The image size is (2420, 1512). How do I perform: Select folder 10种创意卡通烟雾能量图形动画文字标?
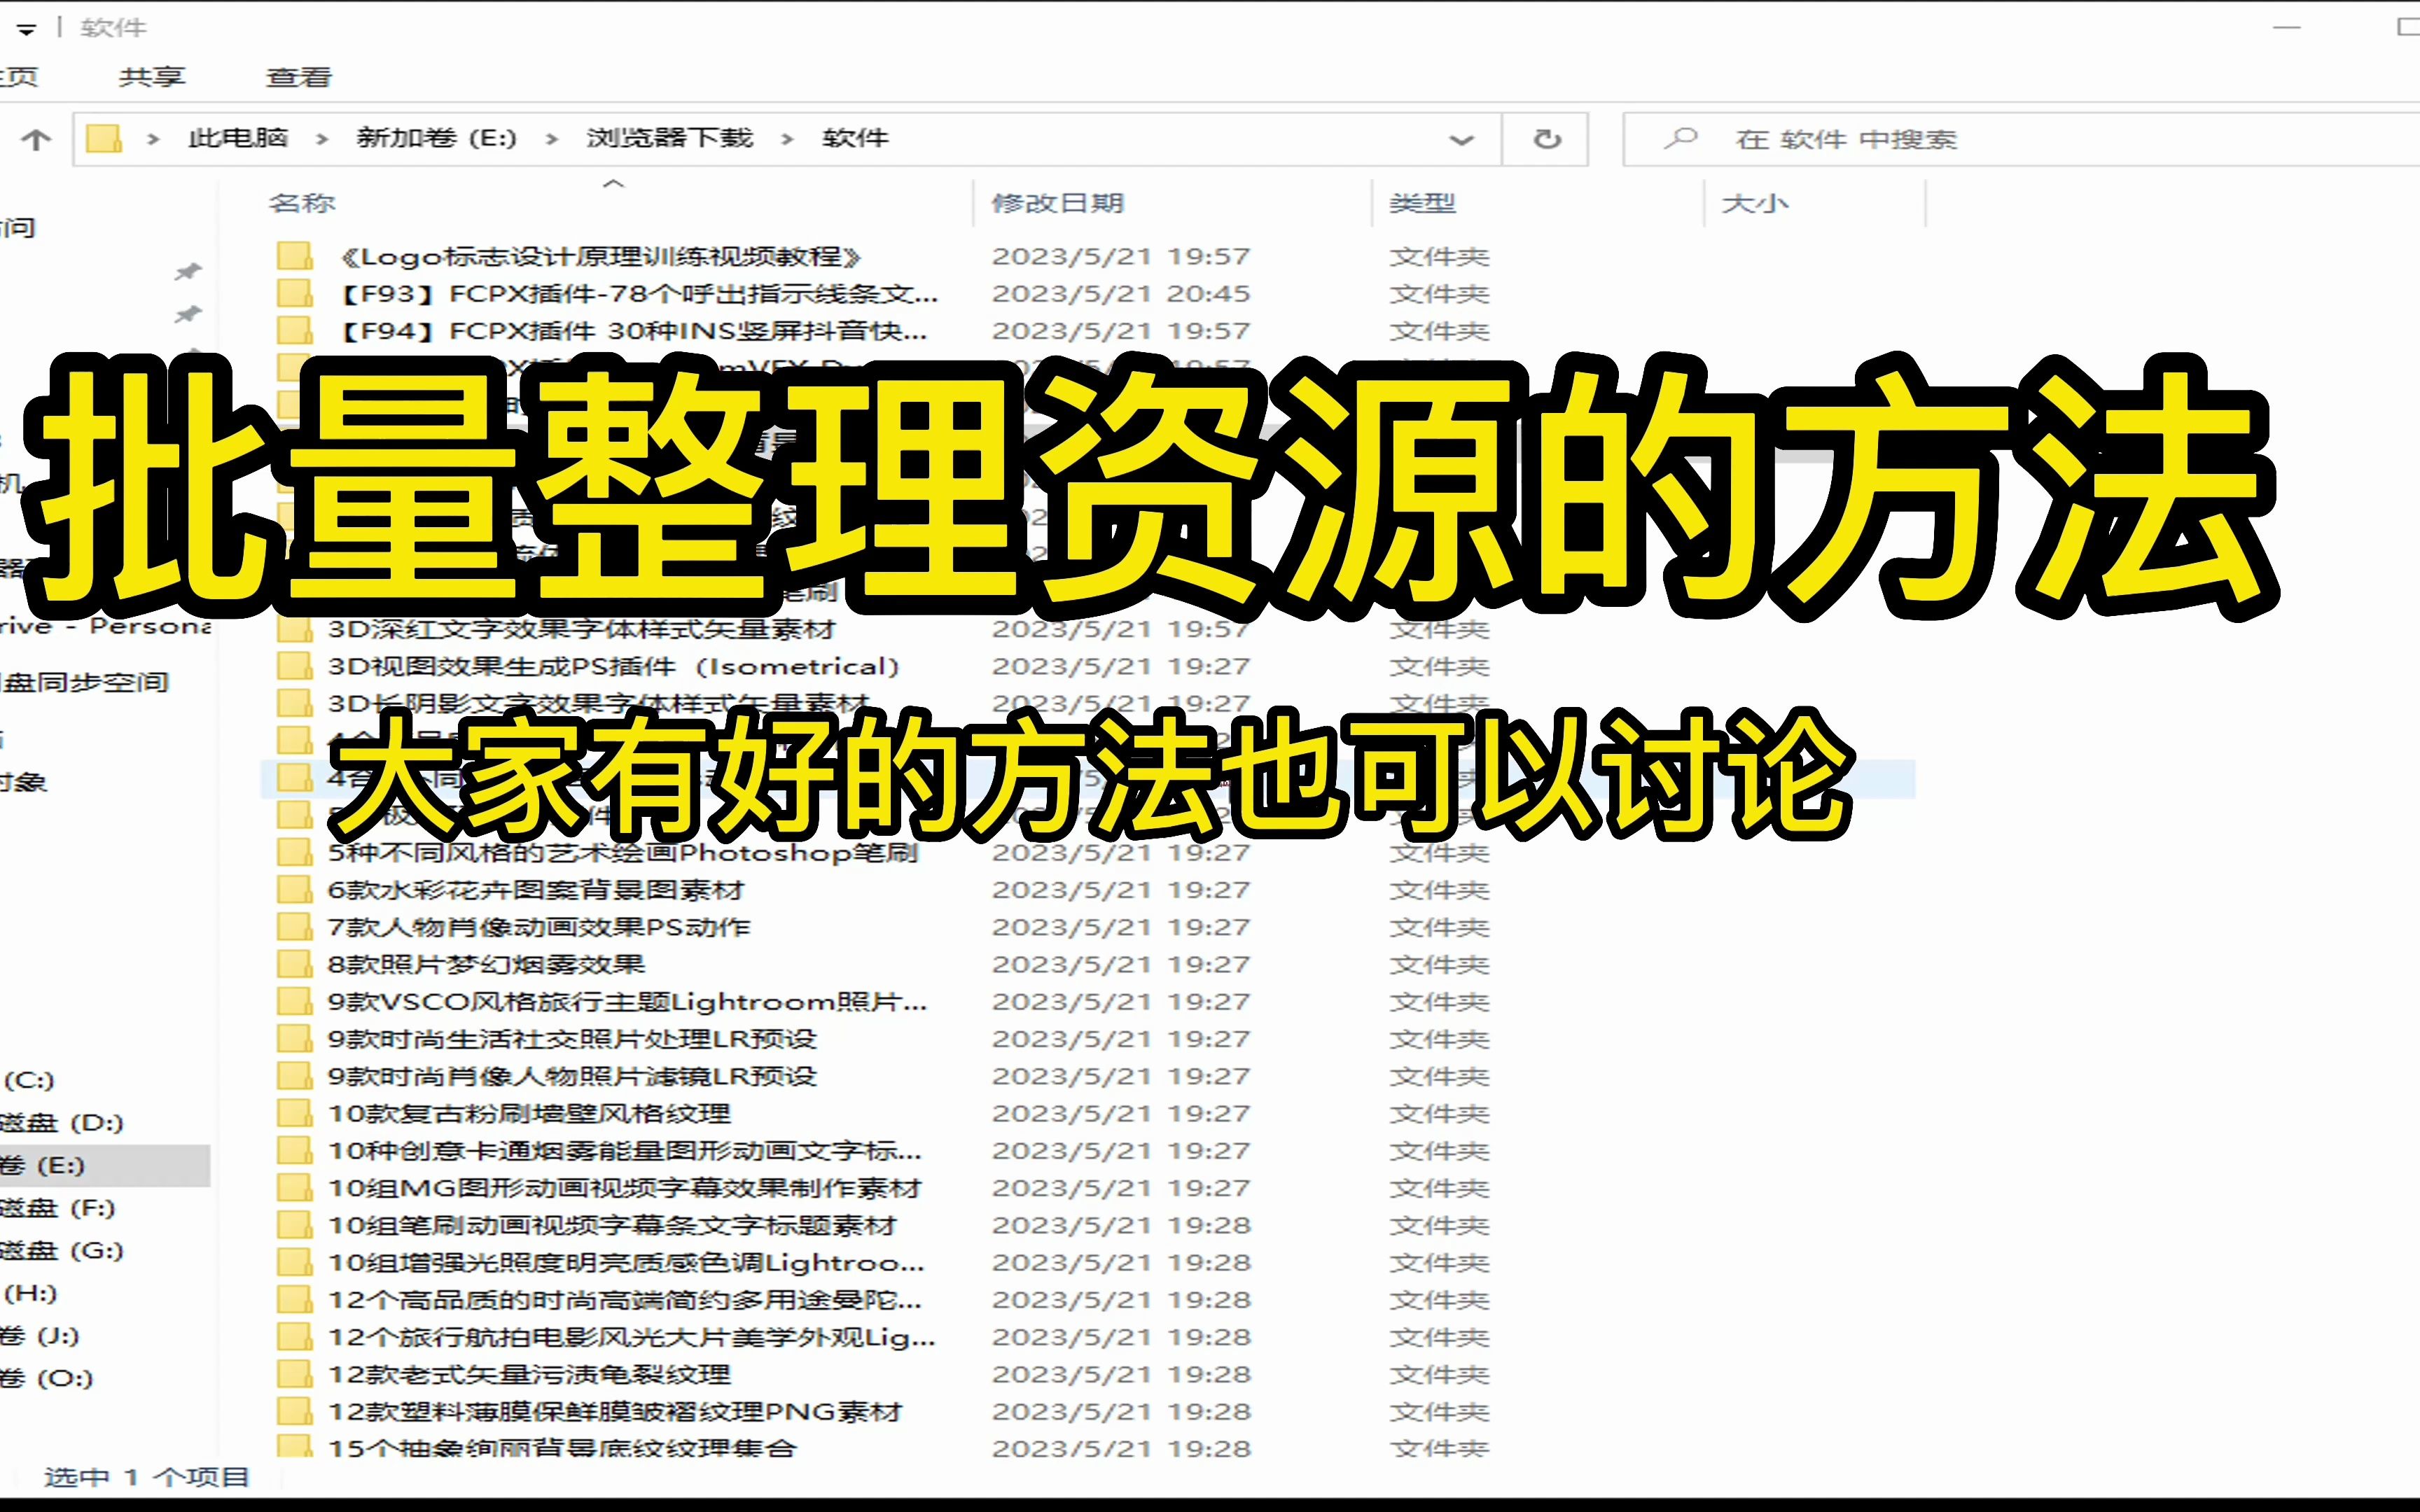625,1150
